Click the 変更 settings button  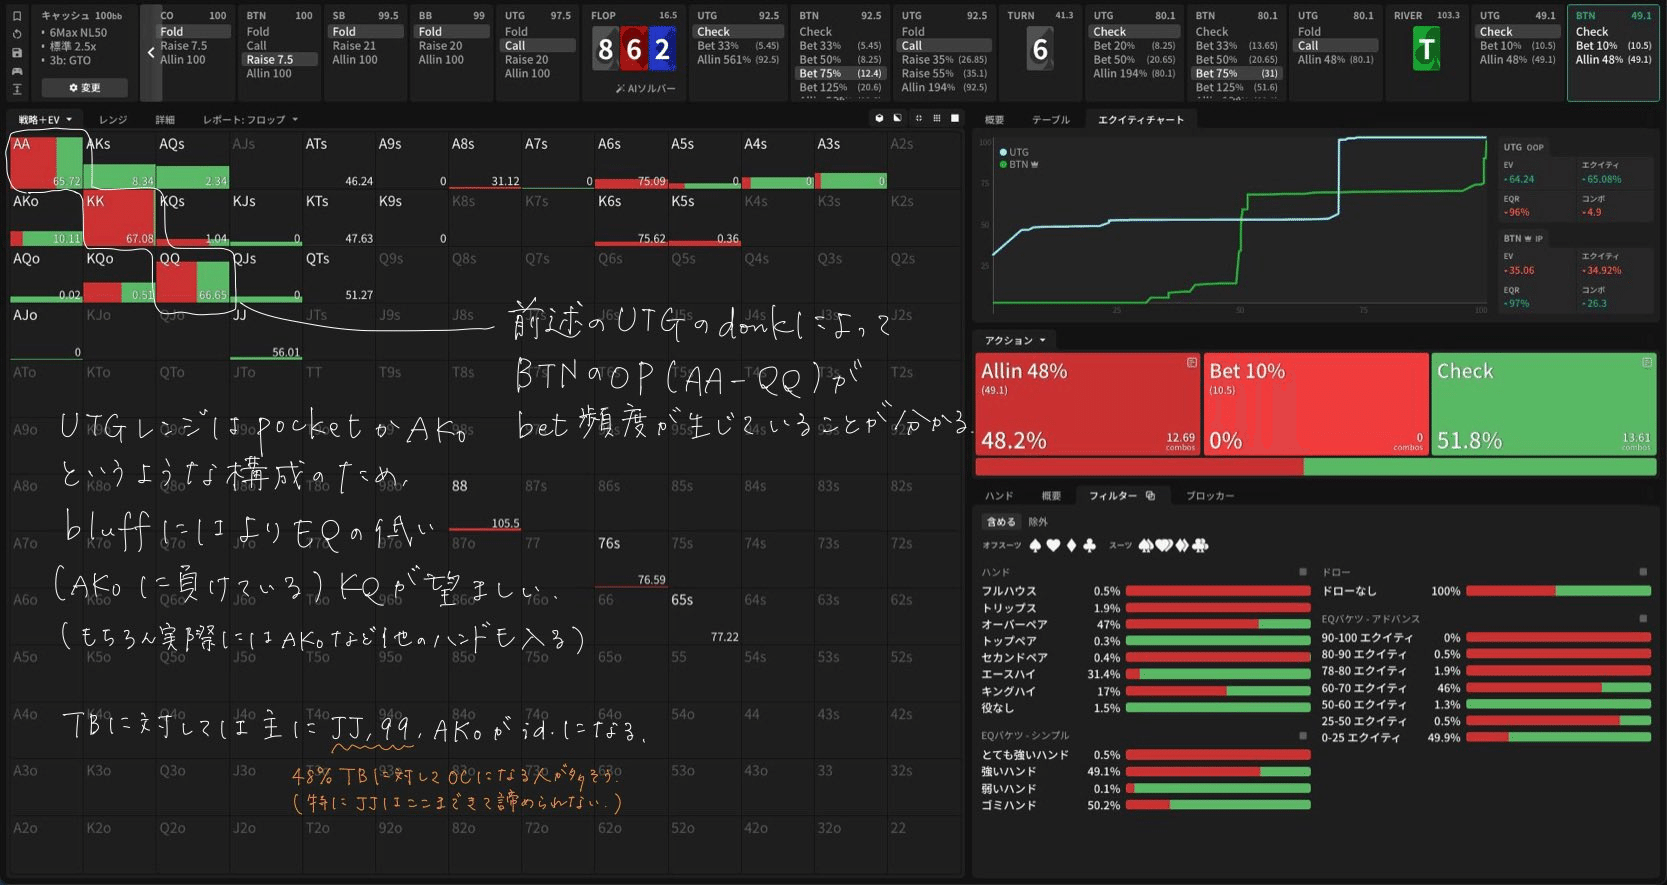coord(84,88)
